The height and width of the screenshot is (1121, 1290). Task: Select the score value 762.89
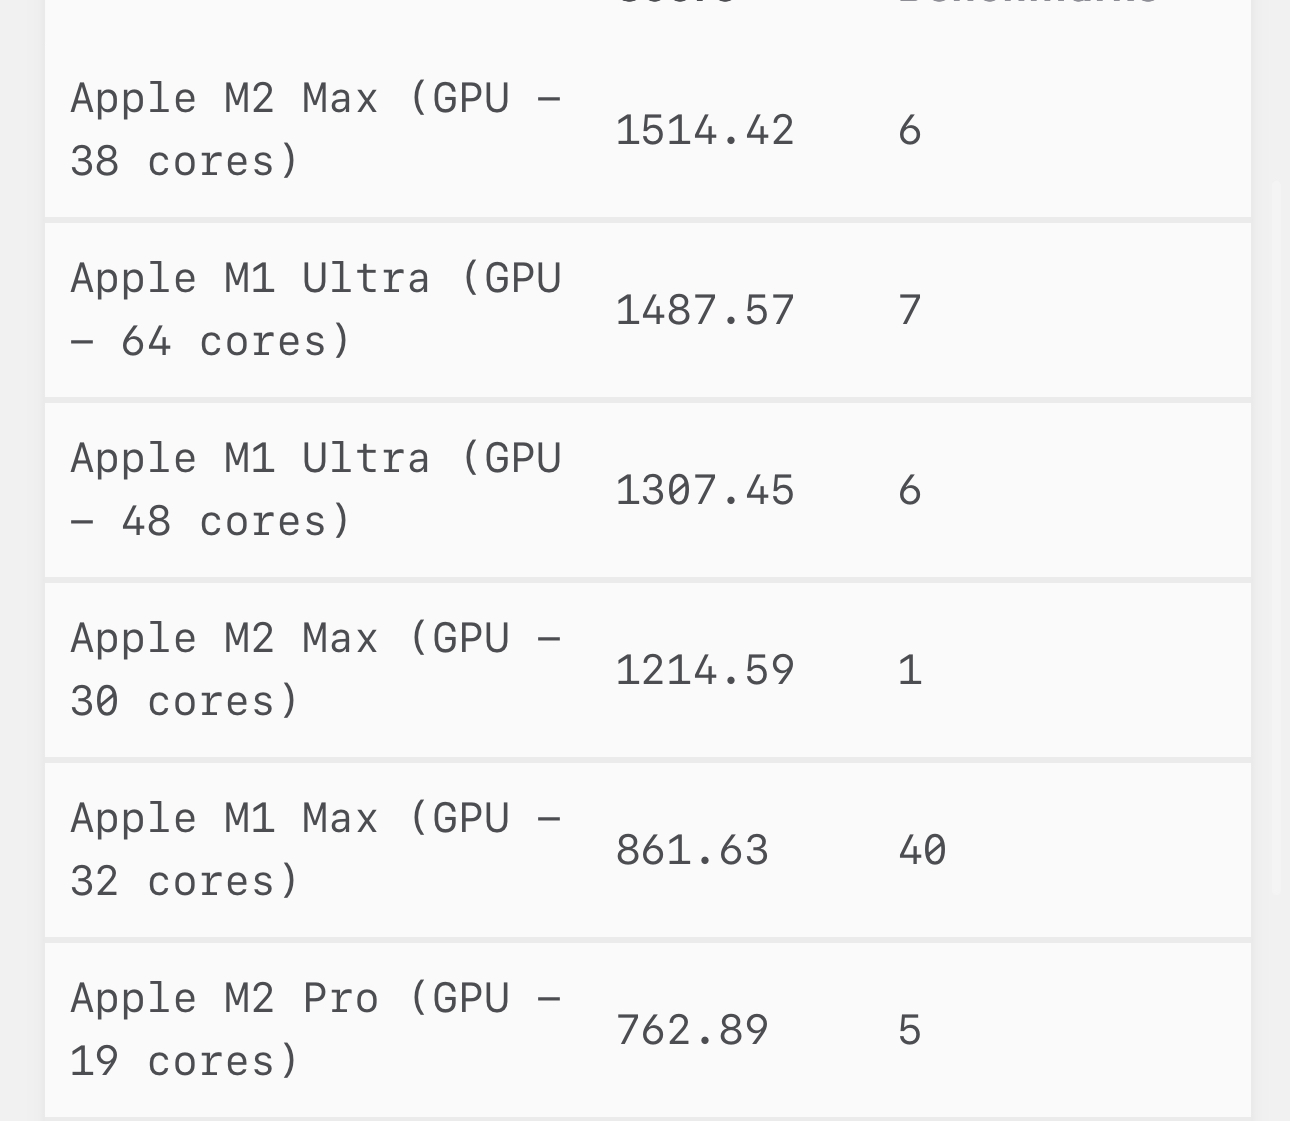coord(692,1030)
